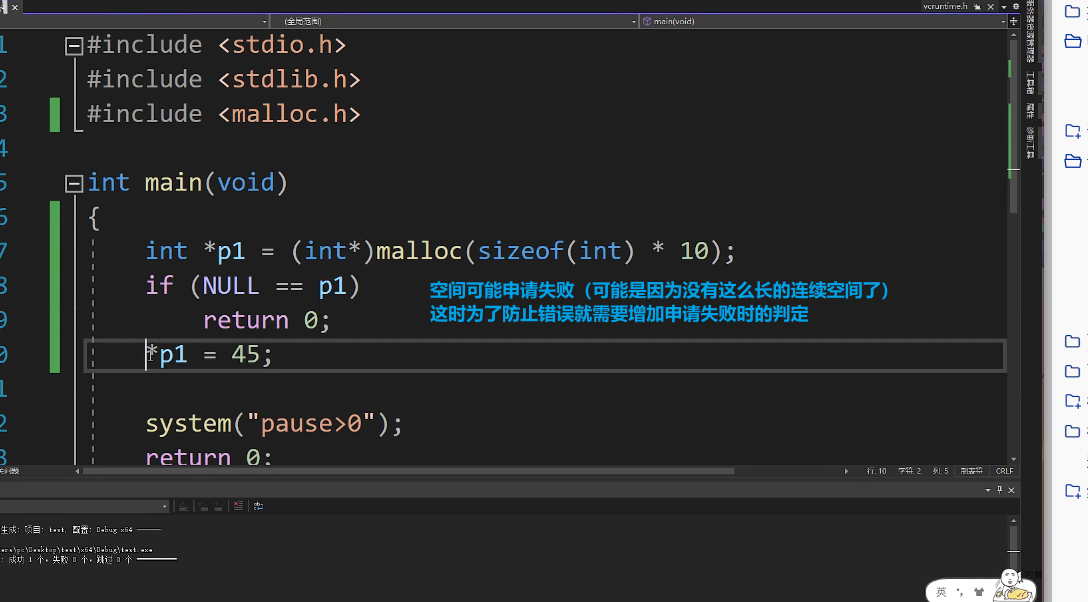Open the 诊断工具 side tab

[x=1030, y=142]
